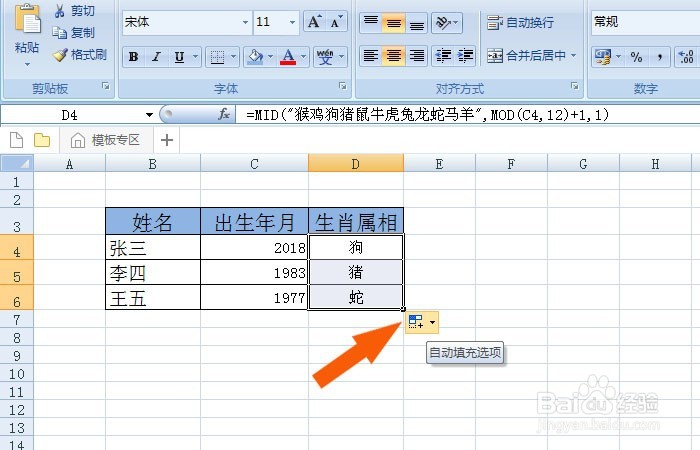Screen dimensions: 700x450
Task: Align text left
Action: pyautogui.click(x=371, y=56)
